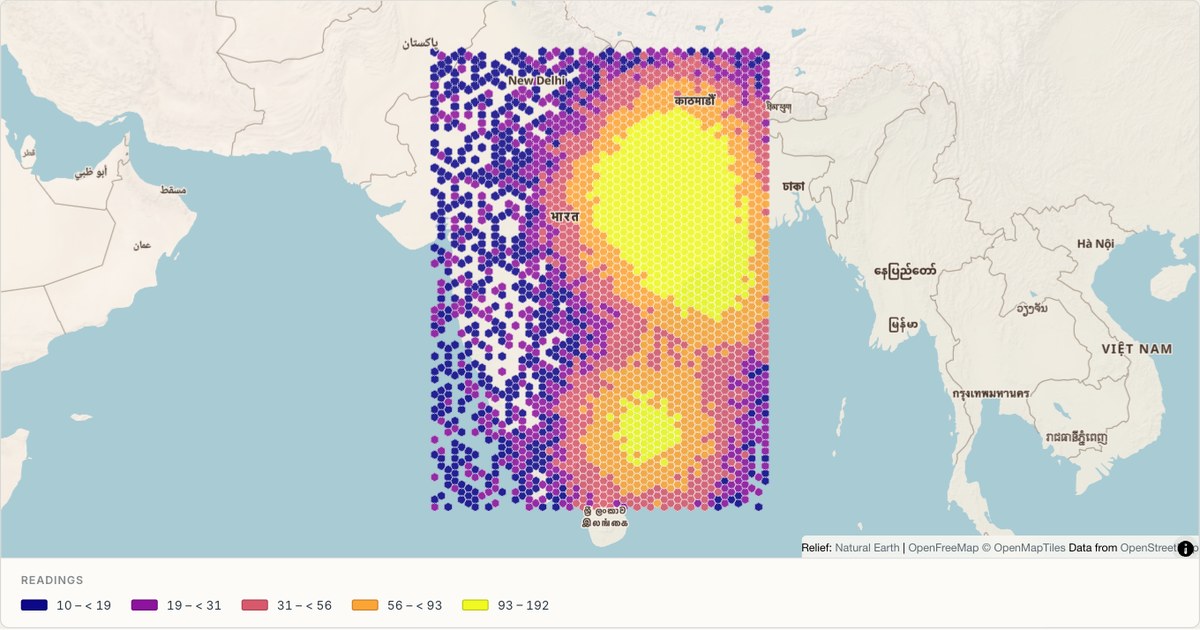Click the ঢাকা city label
Viewport: 1200px width, 630px height.
tap(795, 186)
